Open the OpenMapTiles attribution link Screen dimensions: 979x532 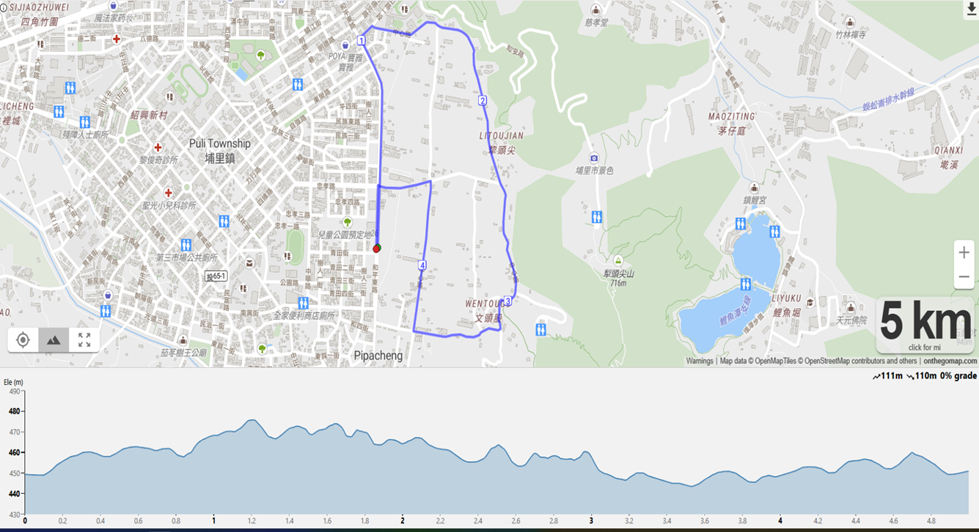773,361
